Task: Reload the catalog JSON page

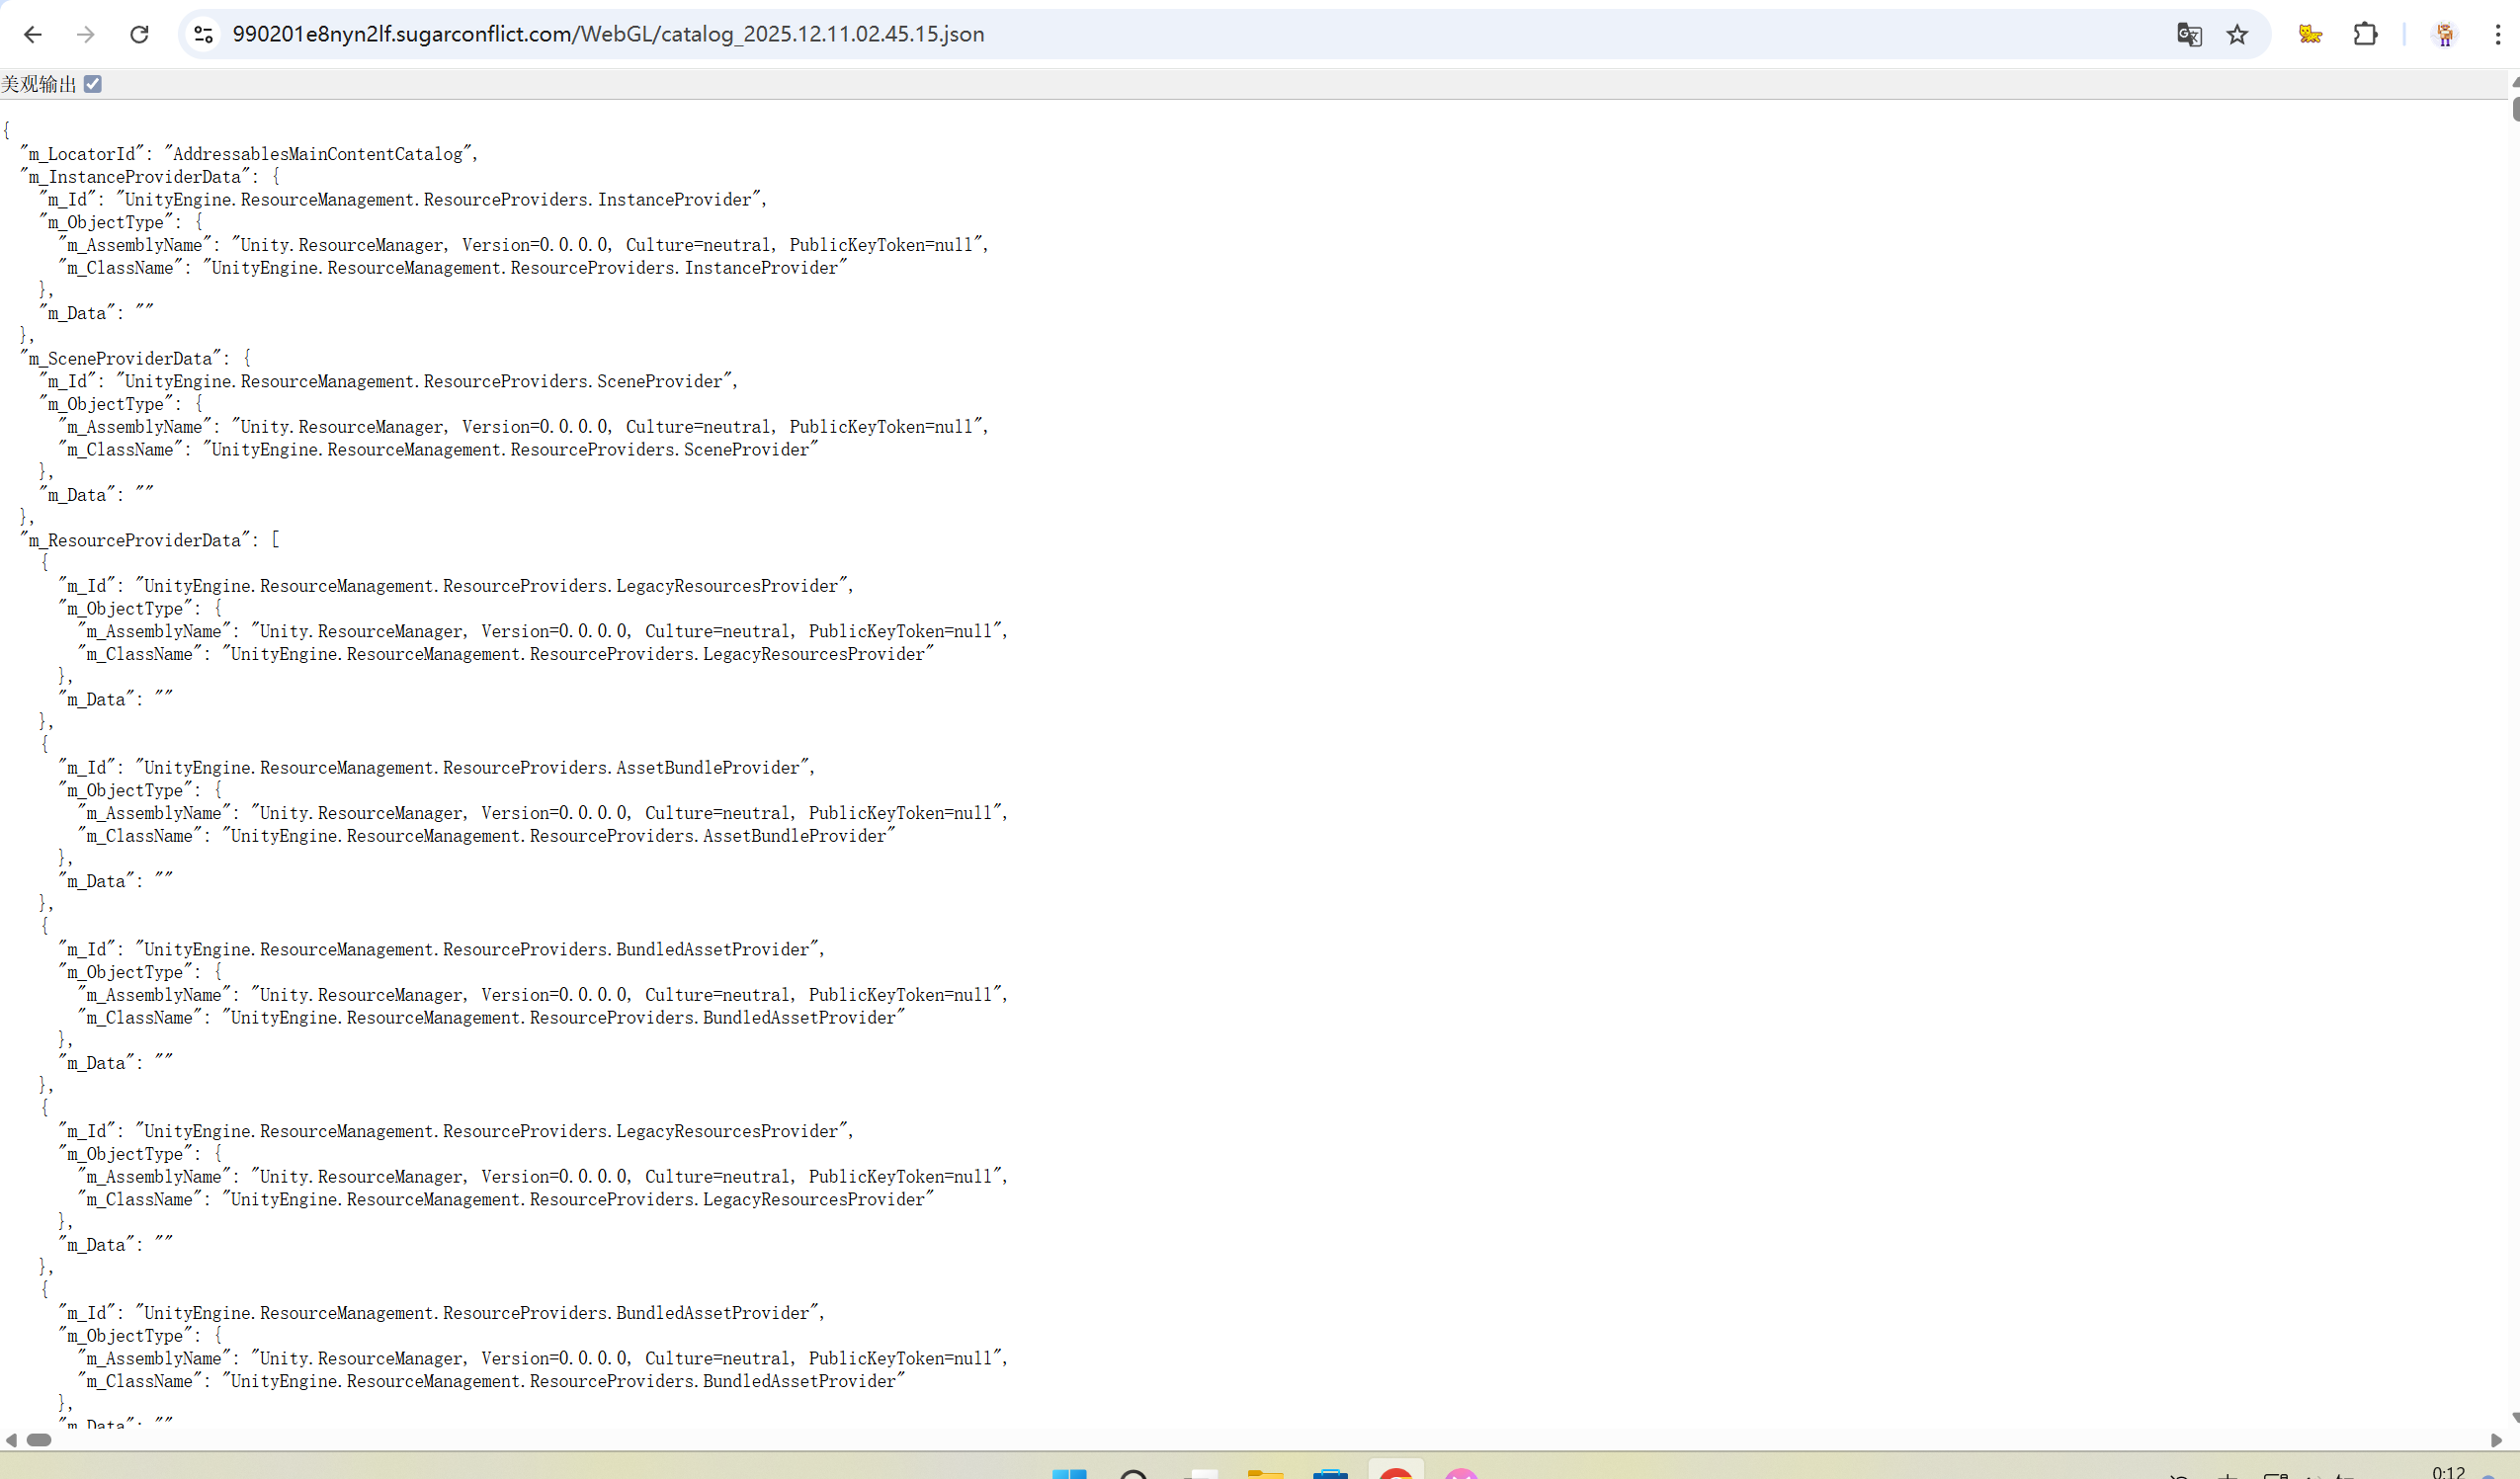Action: (139, 34)
